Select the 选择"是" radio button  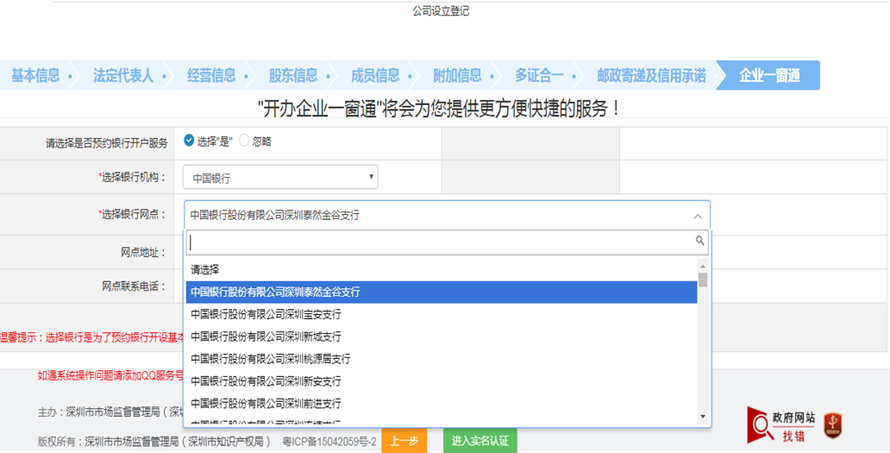189,141
